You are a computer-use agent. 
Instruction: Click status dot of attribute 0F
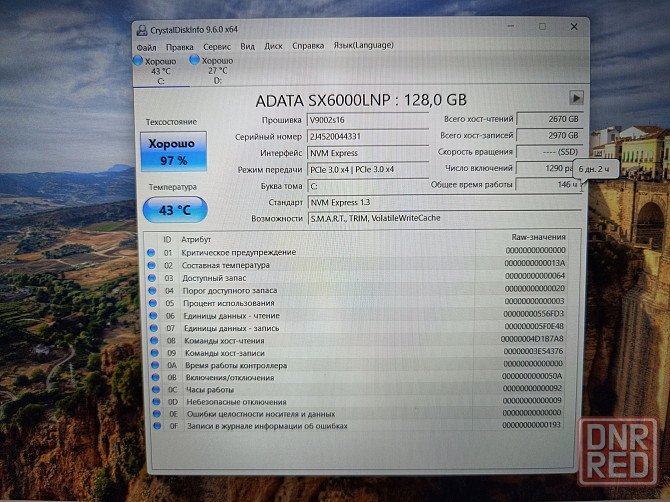pos(157,426)
